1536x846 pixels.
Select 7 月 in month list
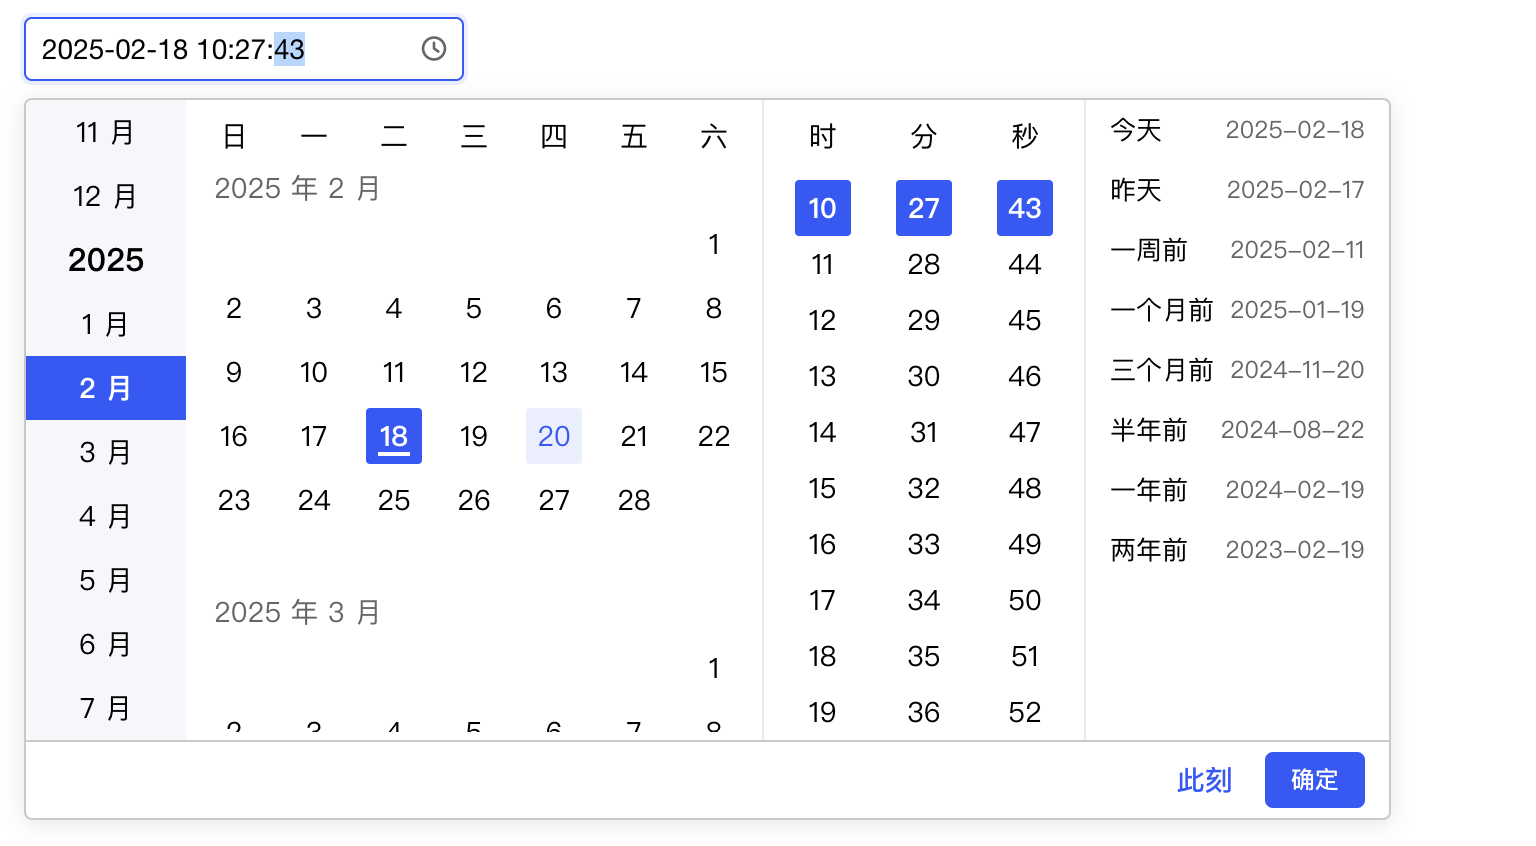[x=106, y=708]
